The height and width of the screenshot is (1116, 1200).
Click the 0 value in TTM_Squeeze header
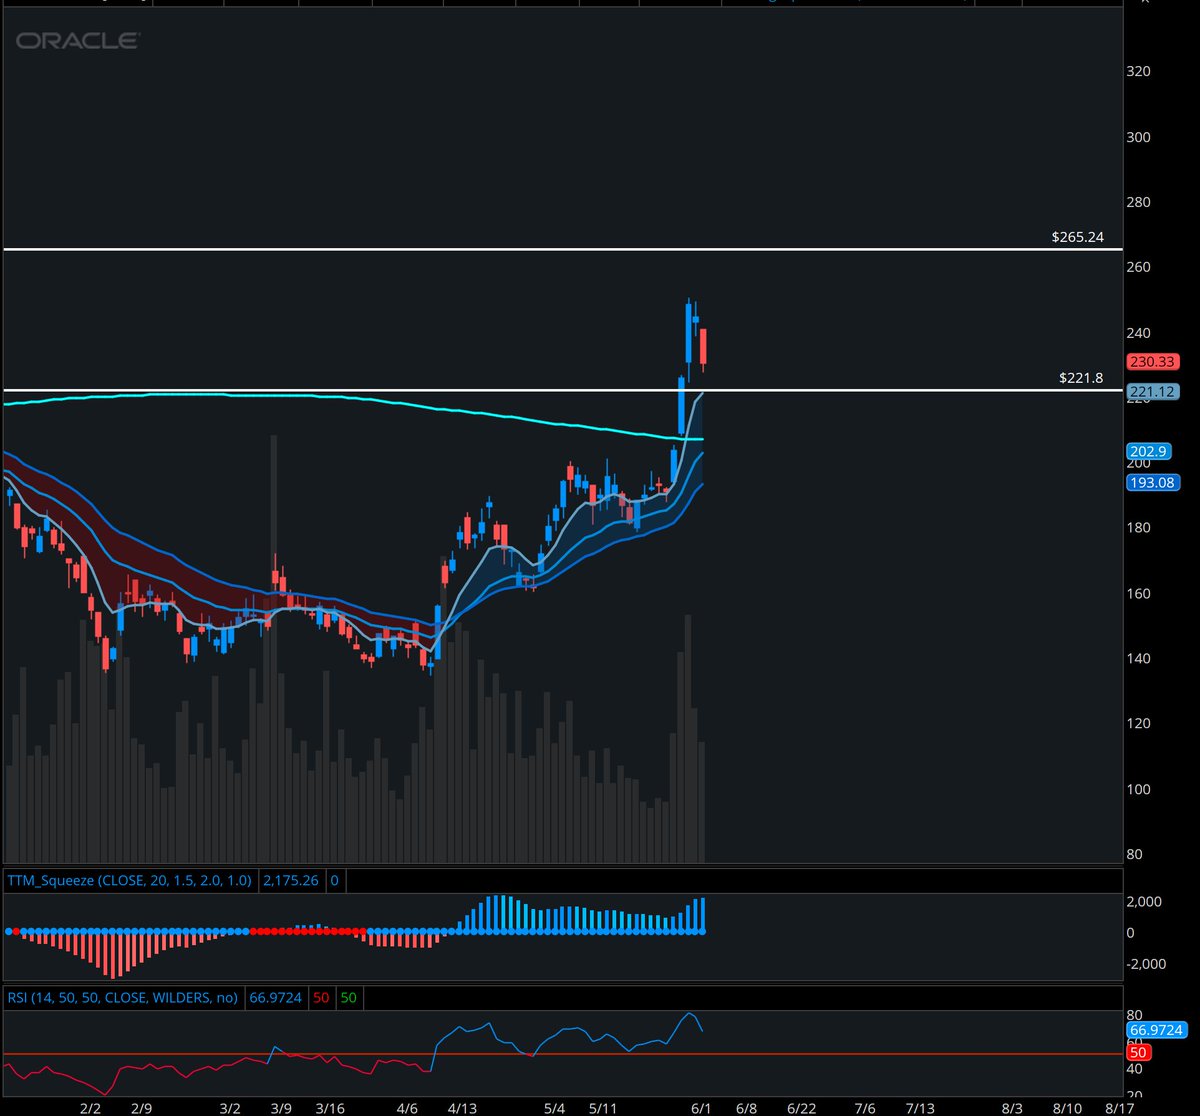[x=335, y=882]
